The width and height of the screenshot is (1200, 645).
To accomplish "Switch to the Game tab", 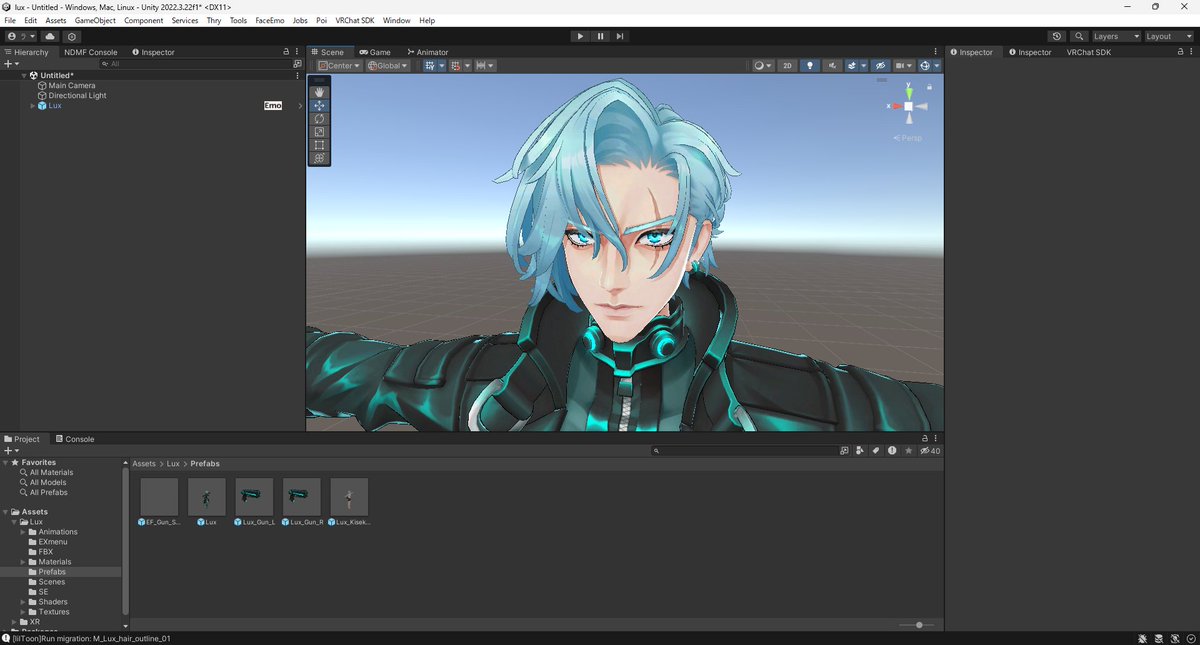I will (x=375, y=52).
